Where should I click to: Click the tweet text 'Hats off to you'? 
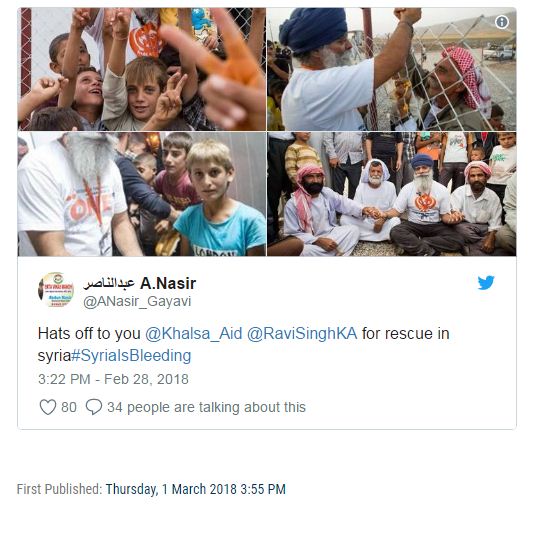(89, 333)
